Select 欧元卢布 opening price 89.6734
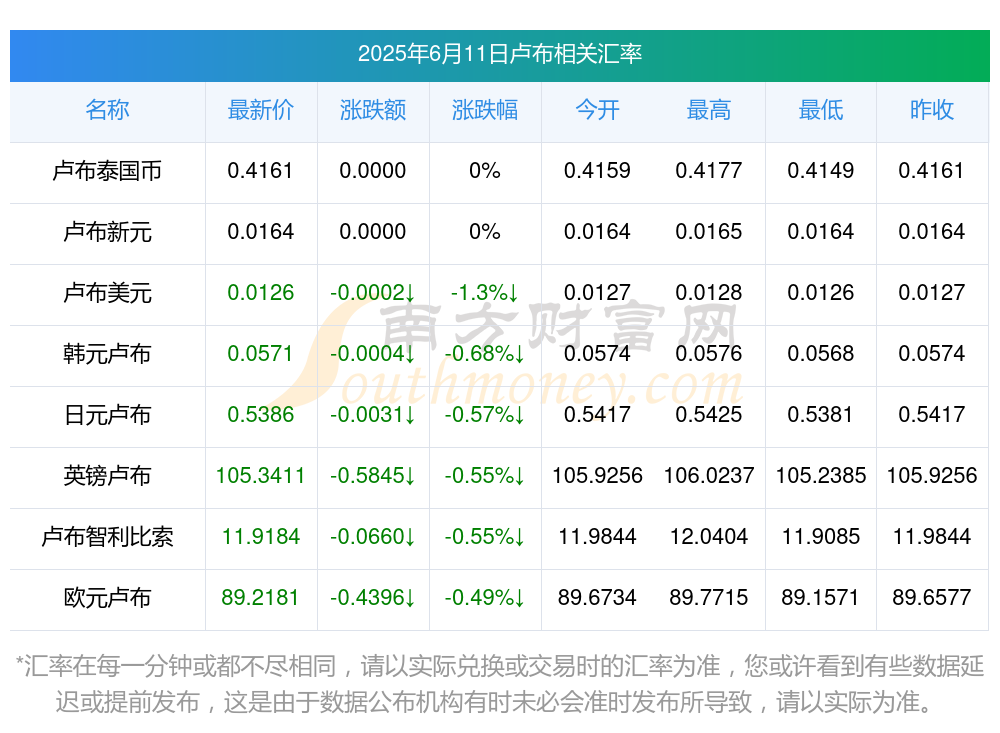 coord(597,597)
